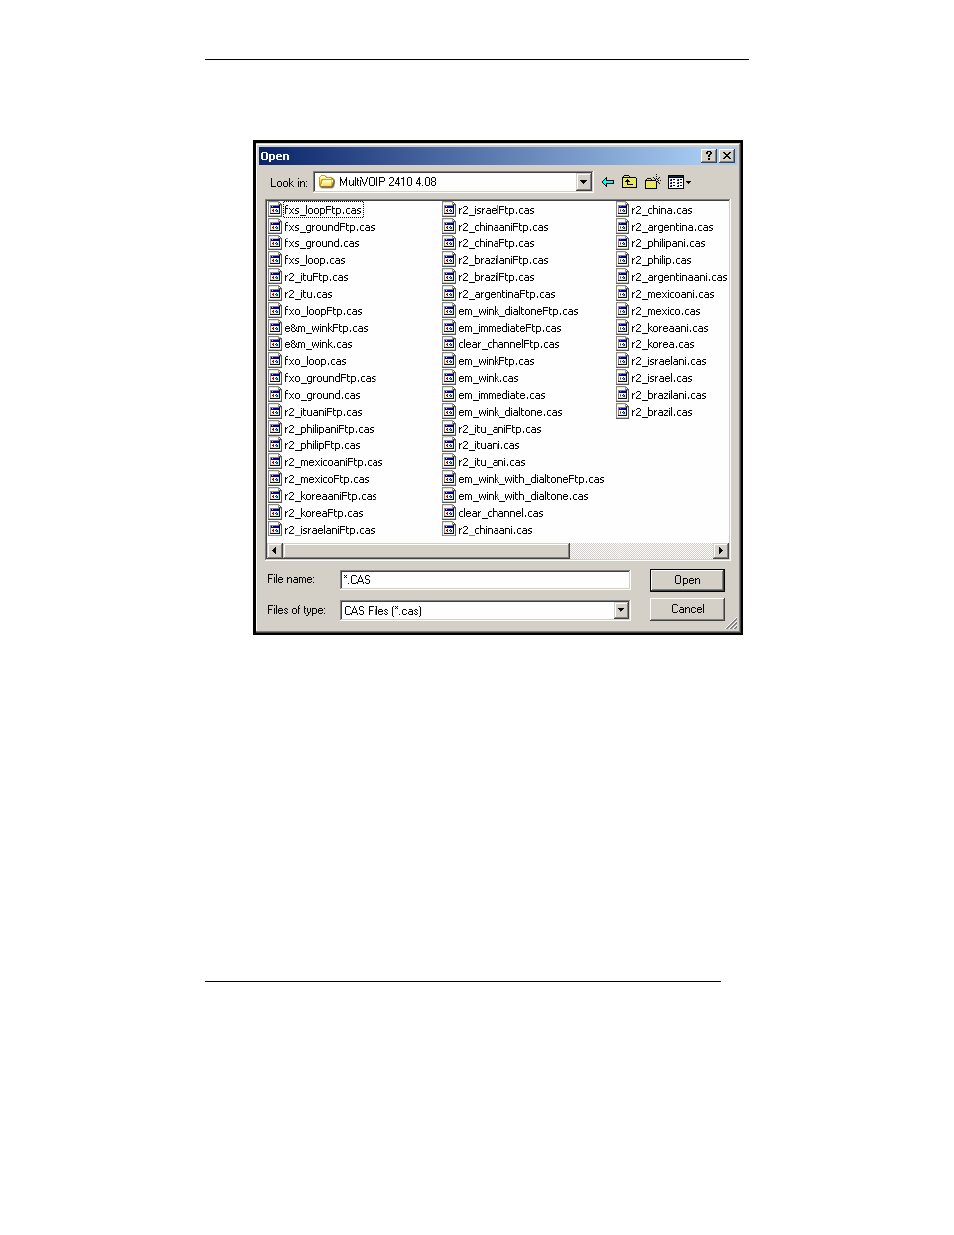Viewport: 954px width, 1235px height.
Task: Click the file icon of fxs_loopFtp.cas
Action: pos(275,210)
